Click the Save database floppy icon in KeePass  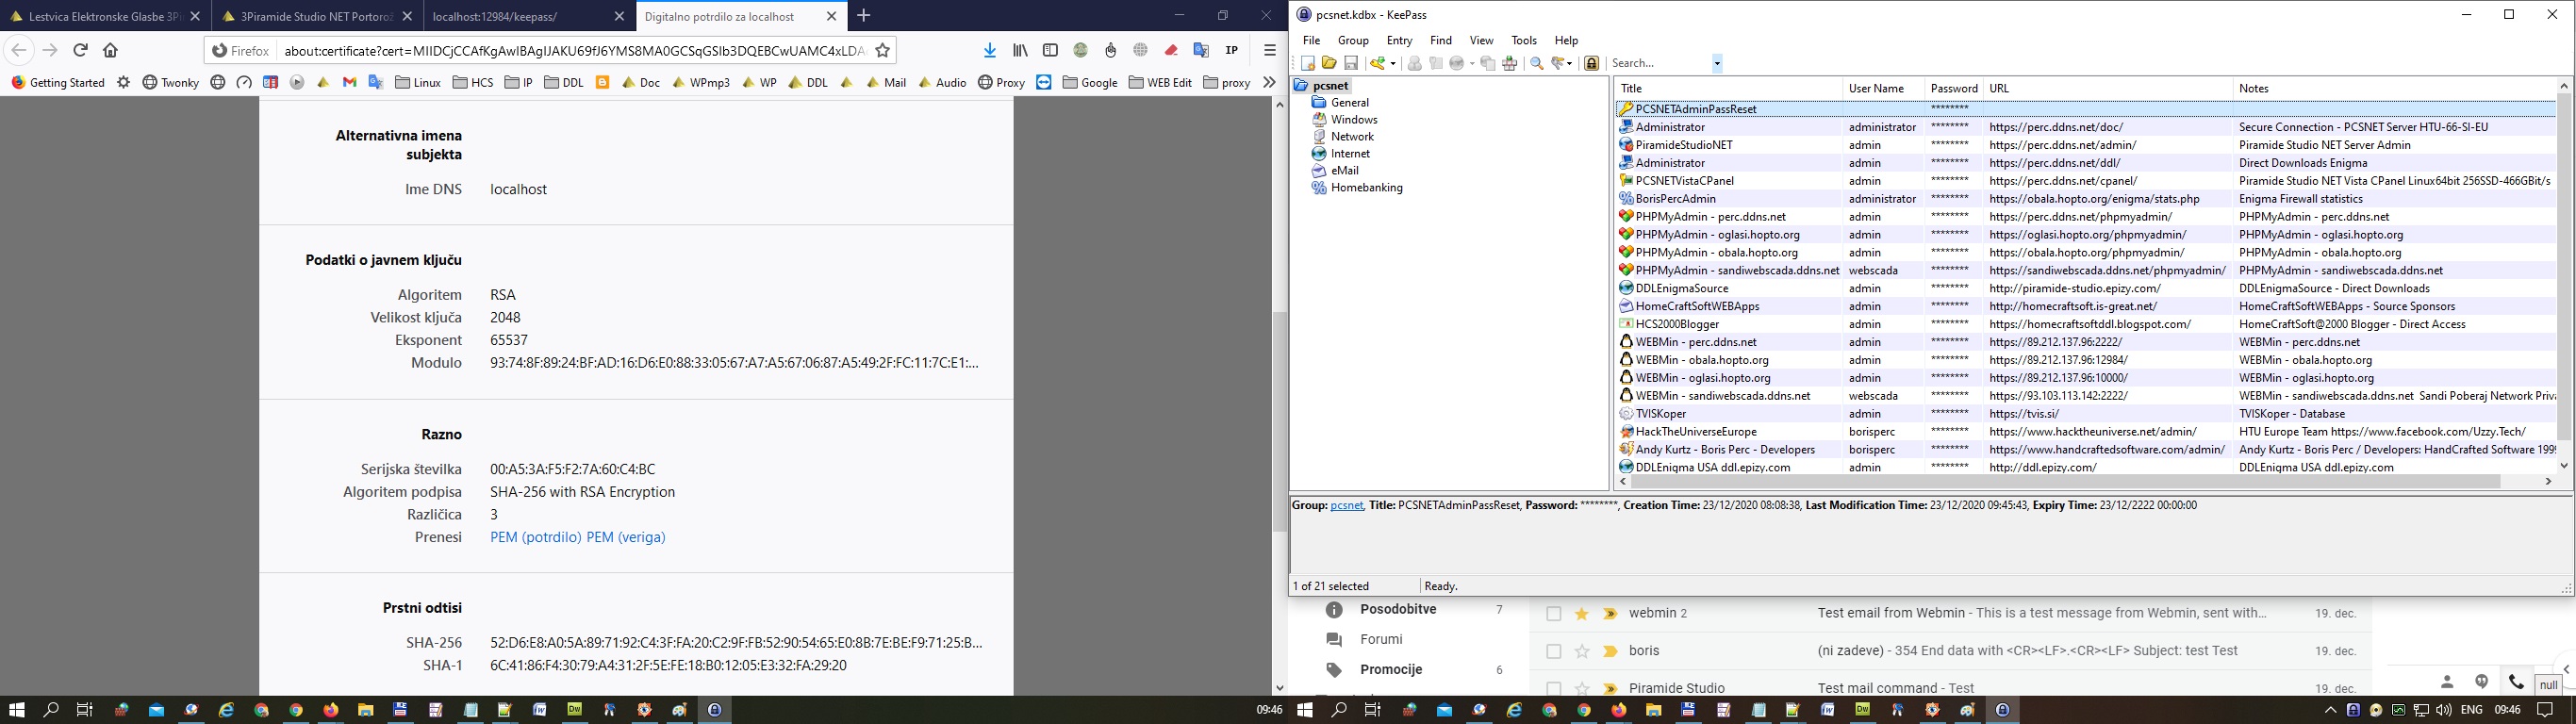[1351, 63]
